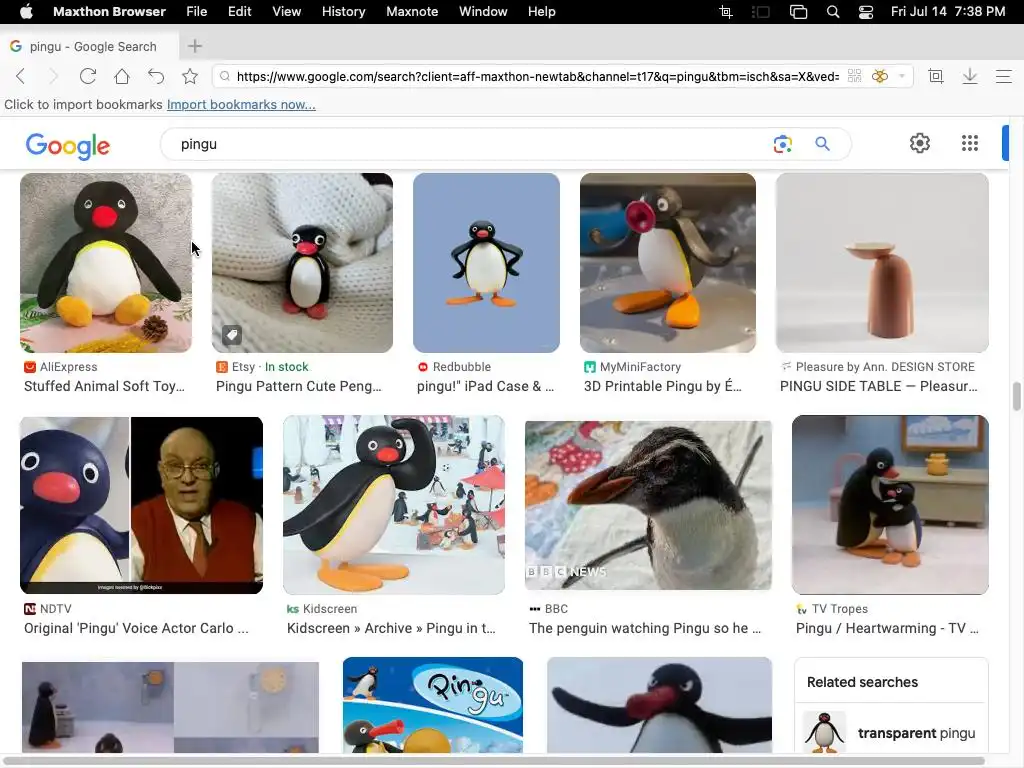The height and width of the screenshot is (768, 1024).
Task: Go back with the browser back arrow
Action: click(21, 76)
